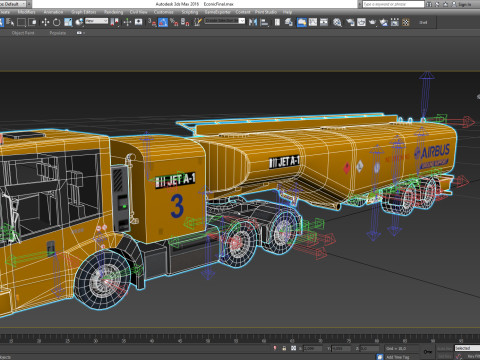480x360 pixels.
Task: Toggle Keyboard Shortcut Override
Action: (x=138, y=22)
